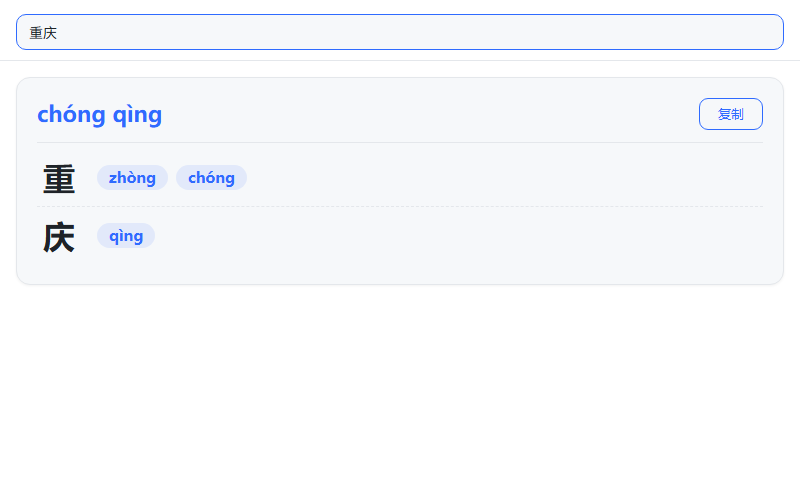Activate the search box containing 重庆
Screen dimensions: 800x480
point(400,32)
